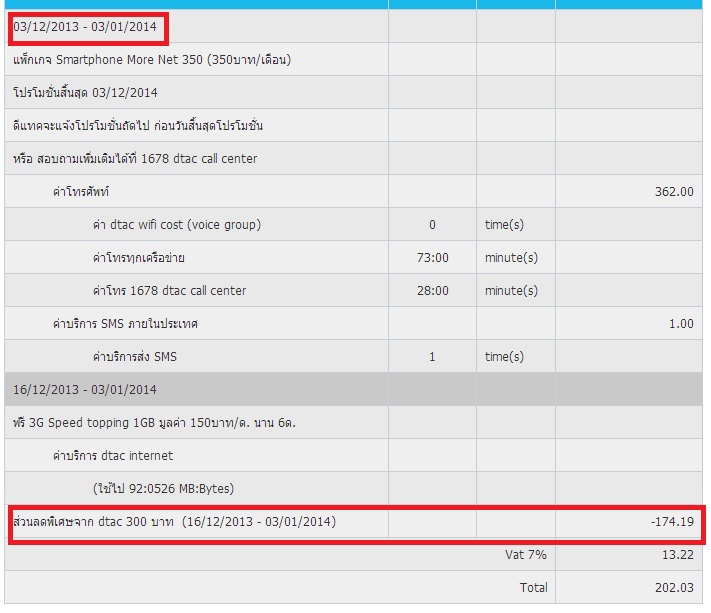Select the total amount 202.03
This screenshot has width=711, height=613.
point(674,588)
